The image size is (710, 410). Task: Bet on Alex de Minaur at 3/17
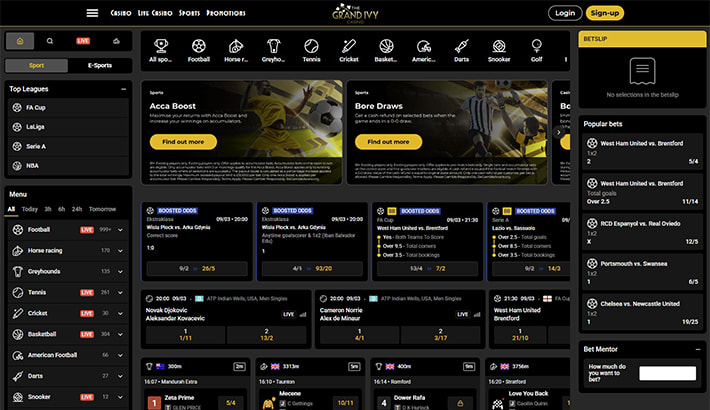tap(441, 335)
